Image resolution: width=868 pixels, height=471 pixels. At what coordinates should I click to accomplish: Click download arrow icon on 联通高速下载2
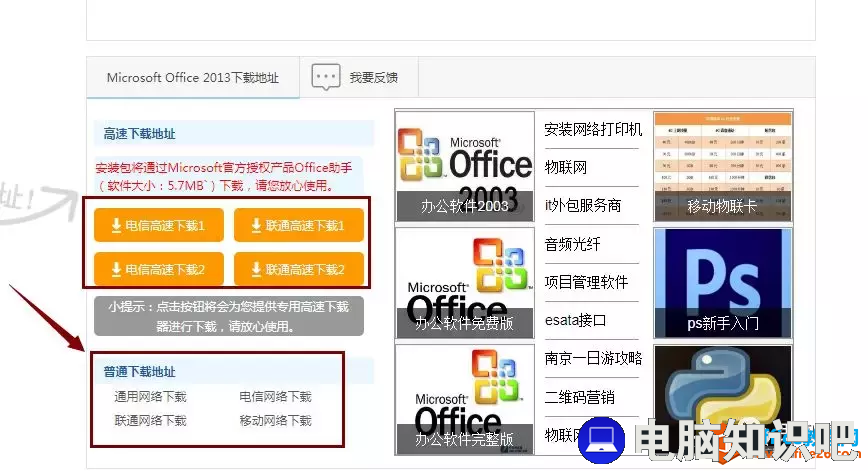pyautogui.click(x=256, y=270)
